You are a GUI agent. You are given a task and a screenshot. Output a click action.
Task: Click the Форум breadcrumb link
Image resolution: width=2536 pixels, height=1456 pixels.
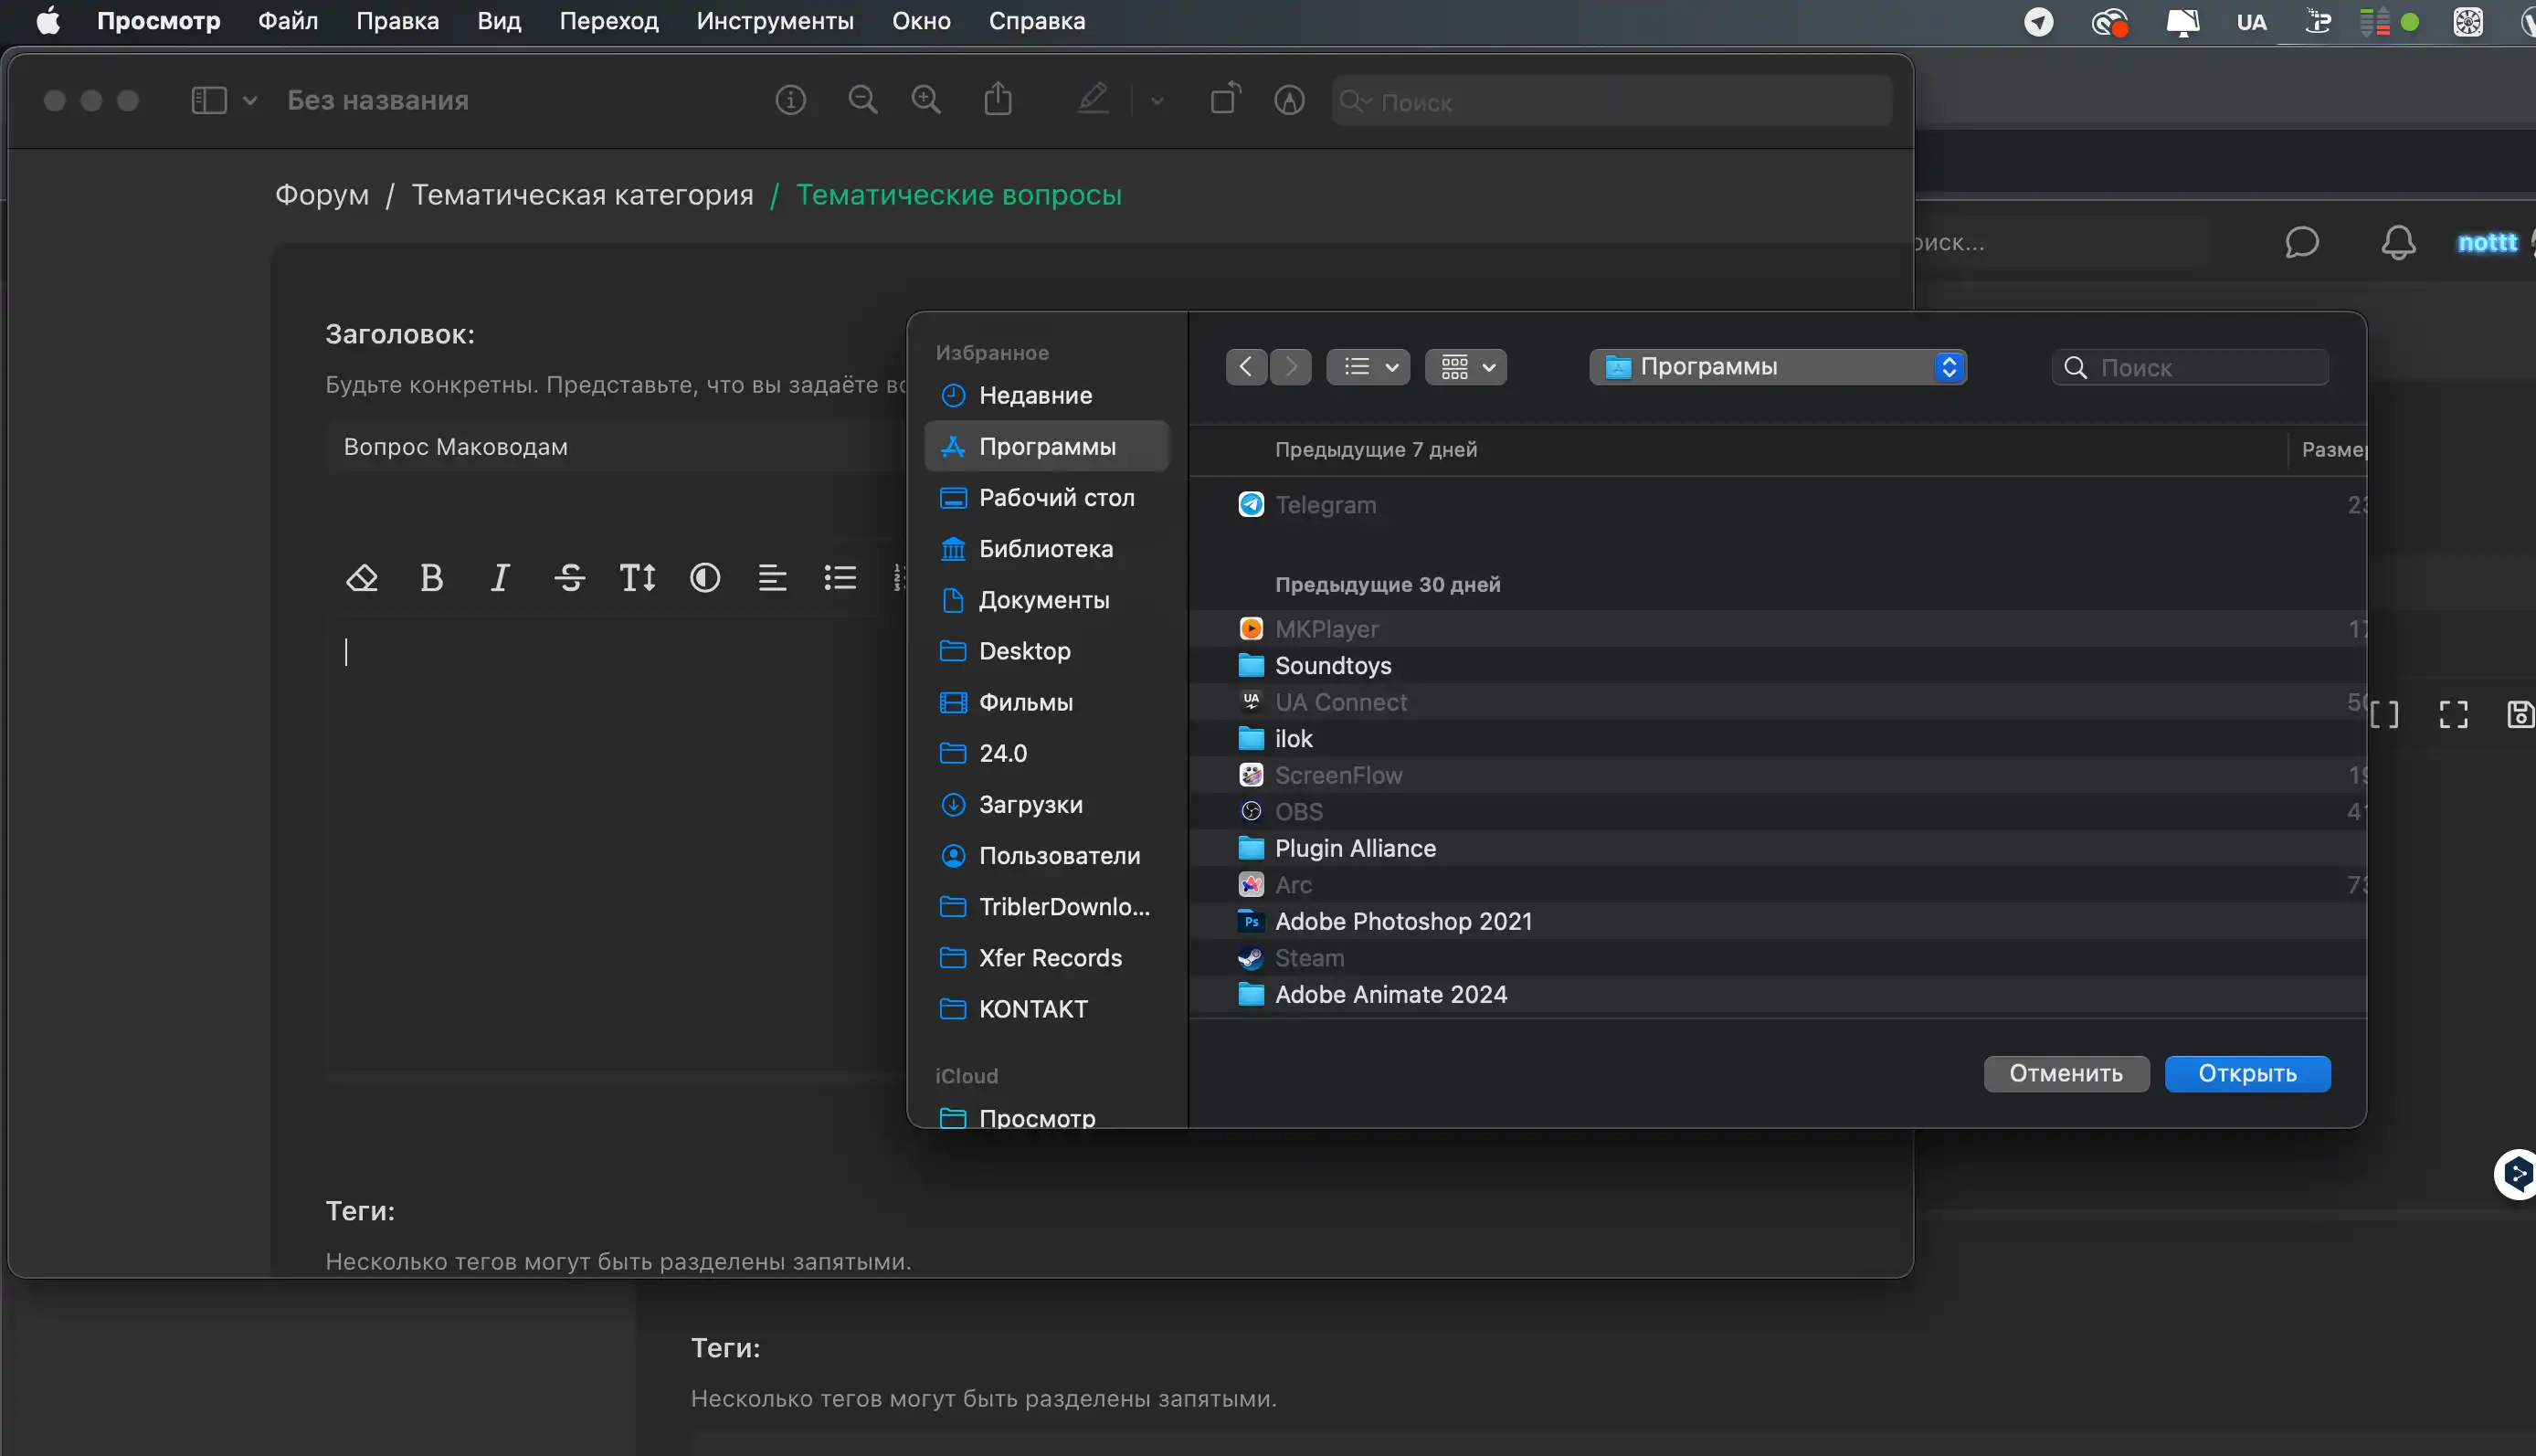(322, 195)
